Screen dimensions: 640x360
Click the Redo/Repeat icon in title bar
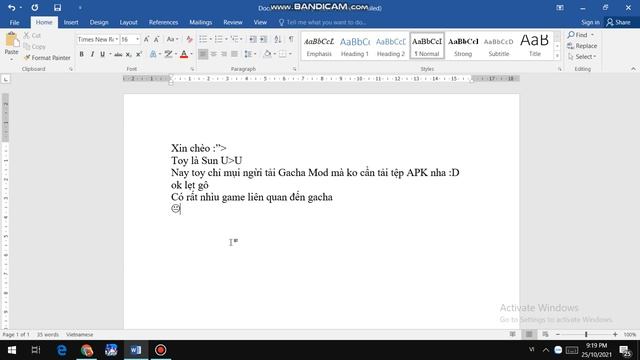(35, 7)
